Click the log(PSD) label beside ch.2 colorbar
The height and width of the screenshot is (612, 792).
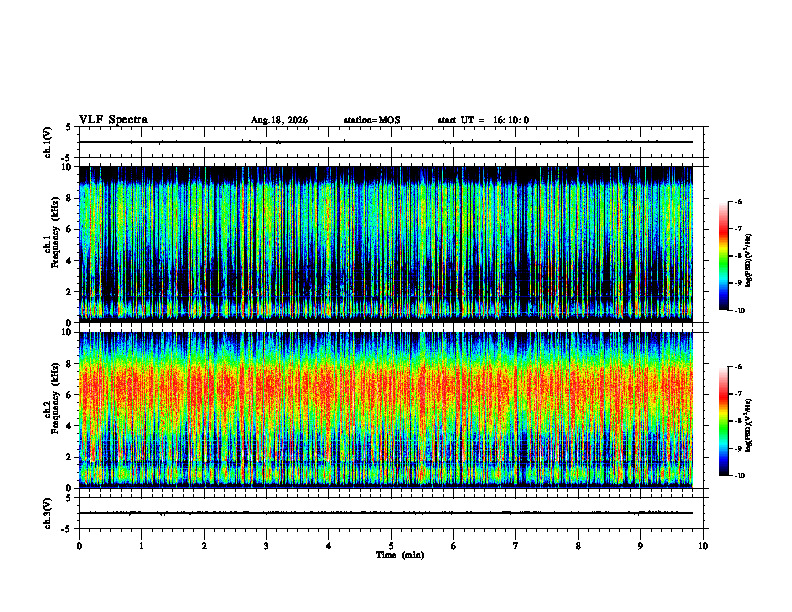tap(749, 426)
